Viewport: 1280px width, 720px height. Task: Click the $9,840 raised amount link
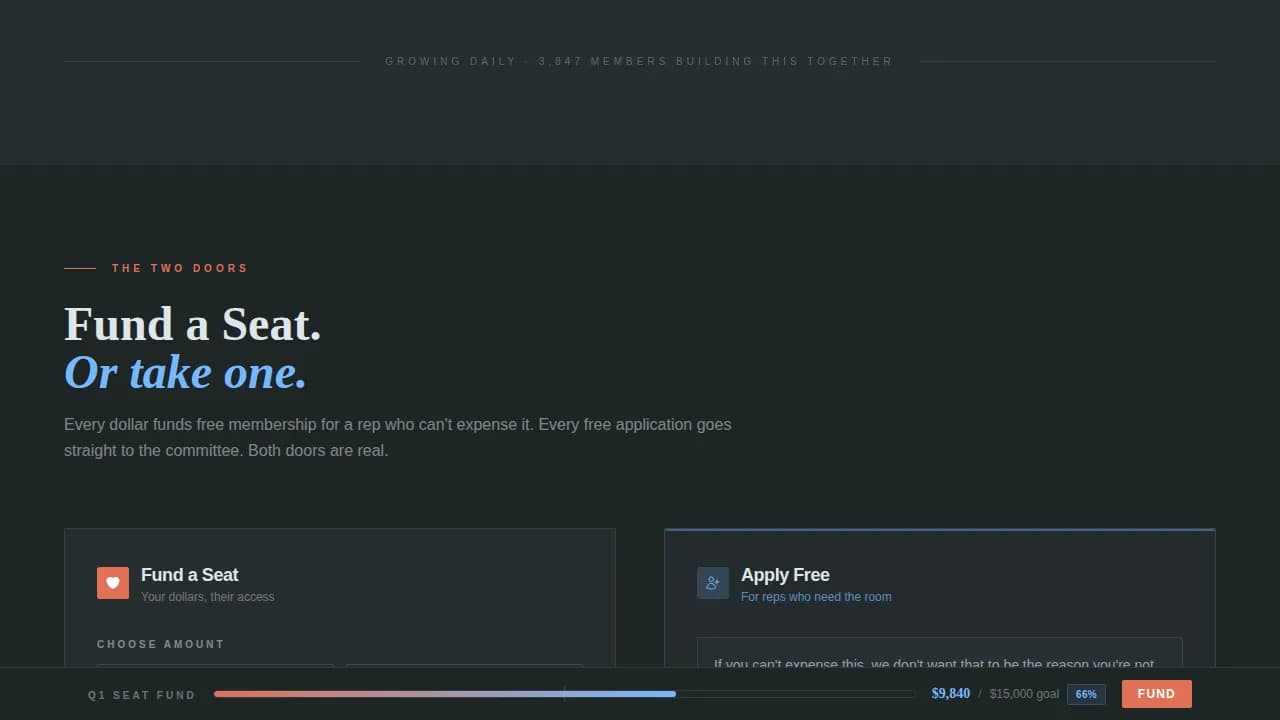coord(950,693)
